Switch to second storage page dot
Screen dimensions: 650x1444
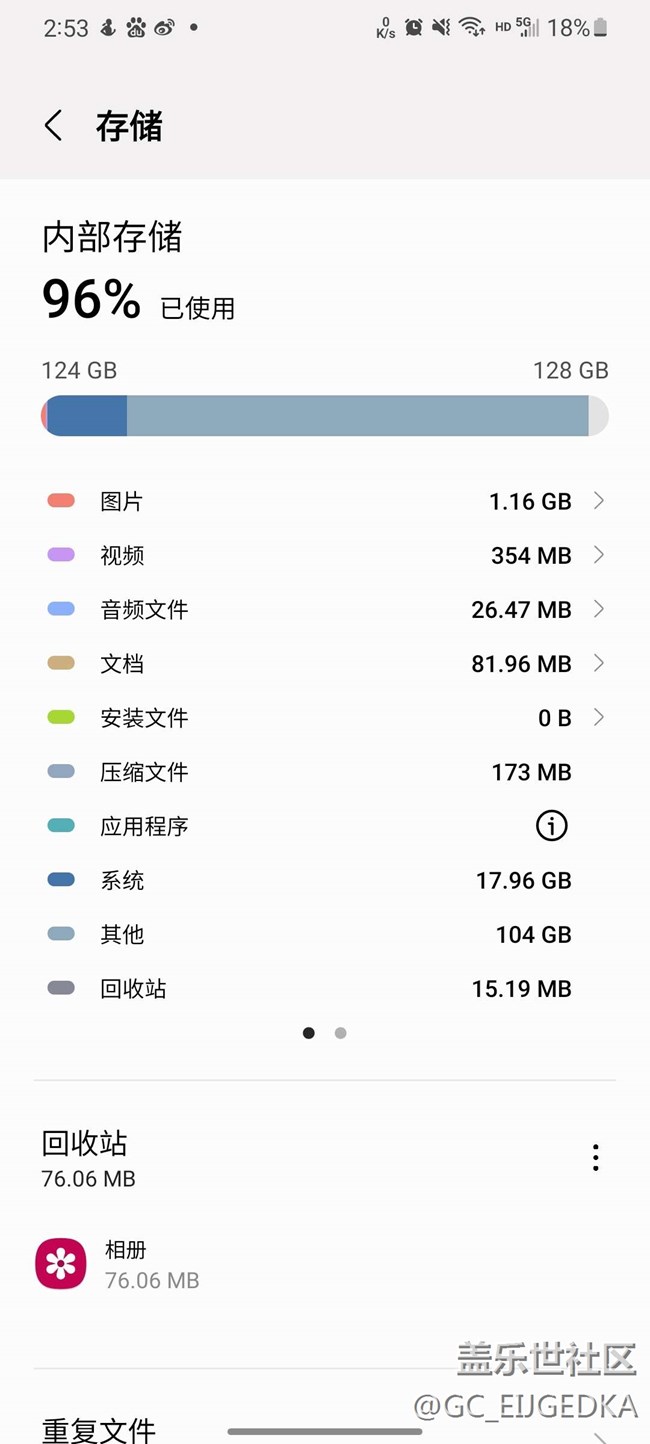click(341, 1033)
